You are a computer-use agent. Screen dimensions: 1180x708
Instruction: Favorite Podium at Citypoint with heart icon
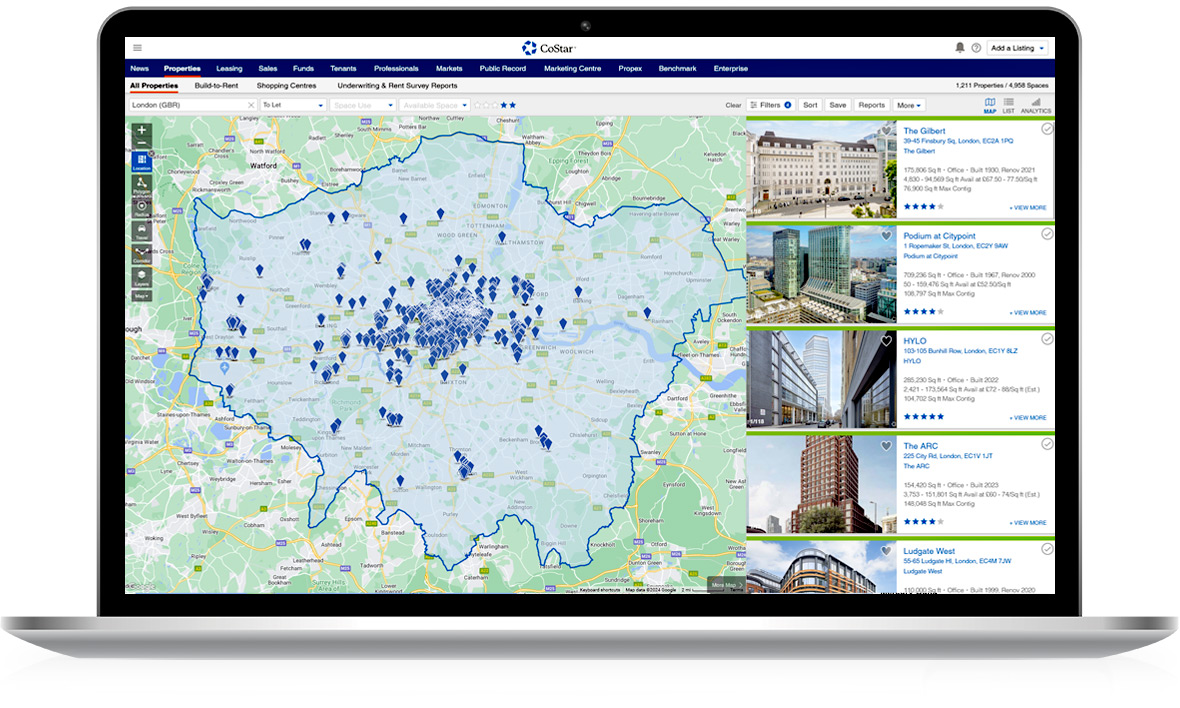point(887,235)
